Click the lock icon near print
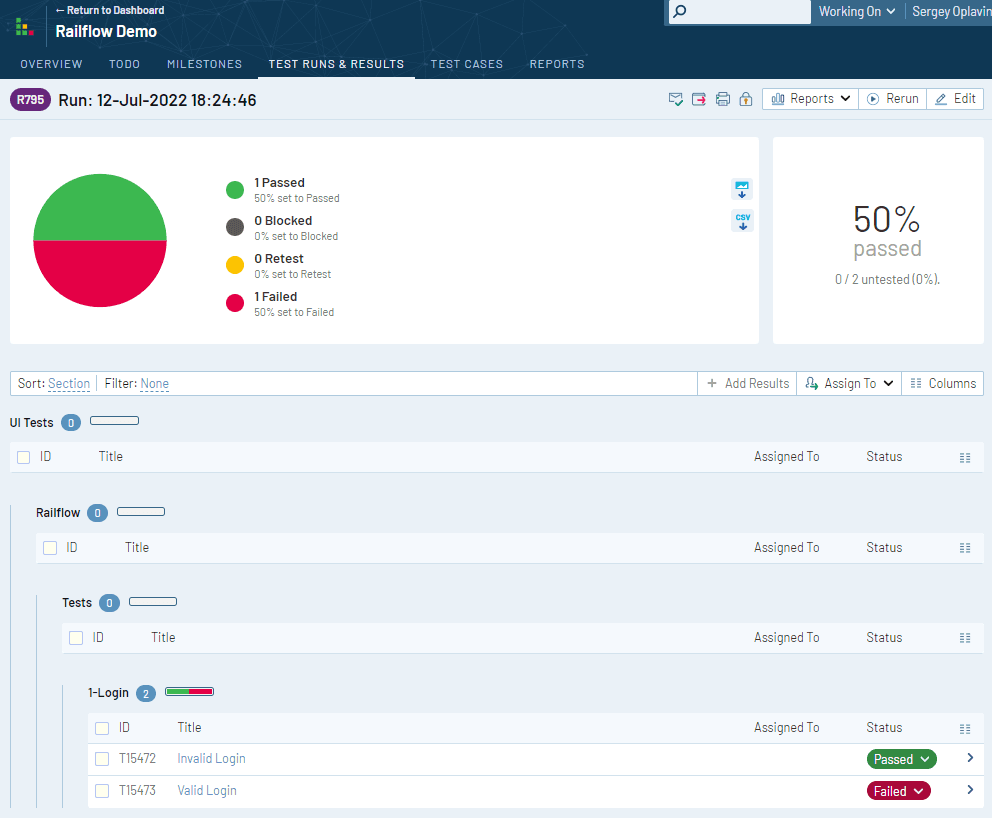Image resolution: width=992 pixels, height=818 pixels. click(x=746, y=98)
